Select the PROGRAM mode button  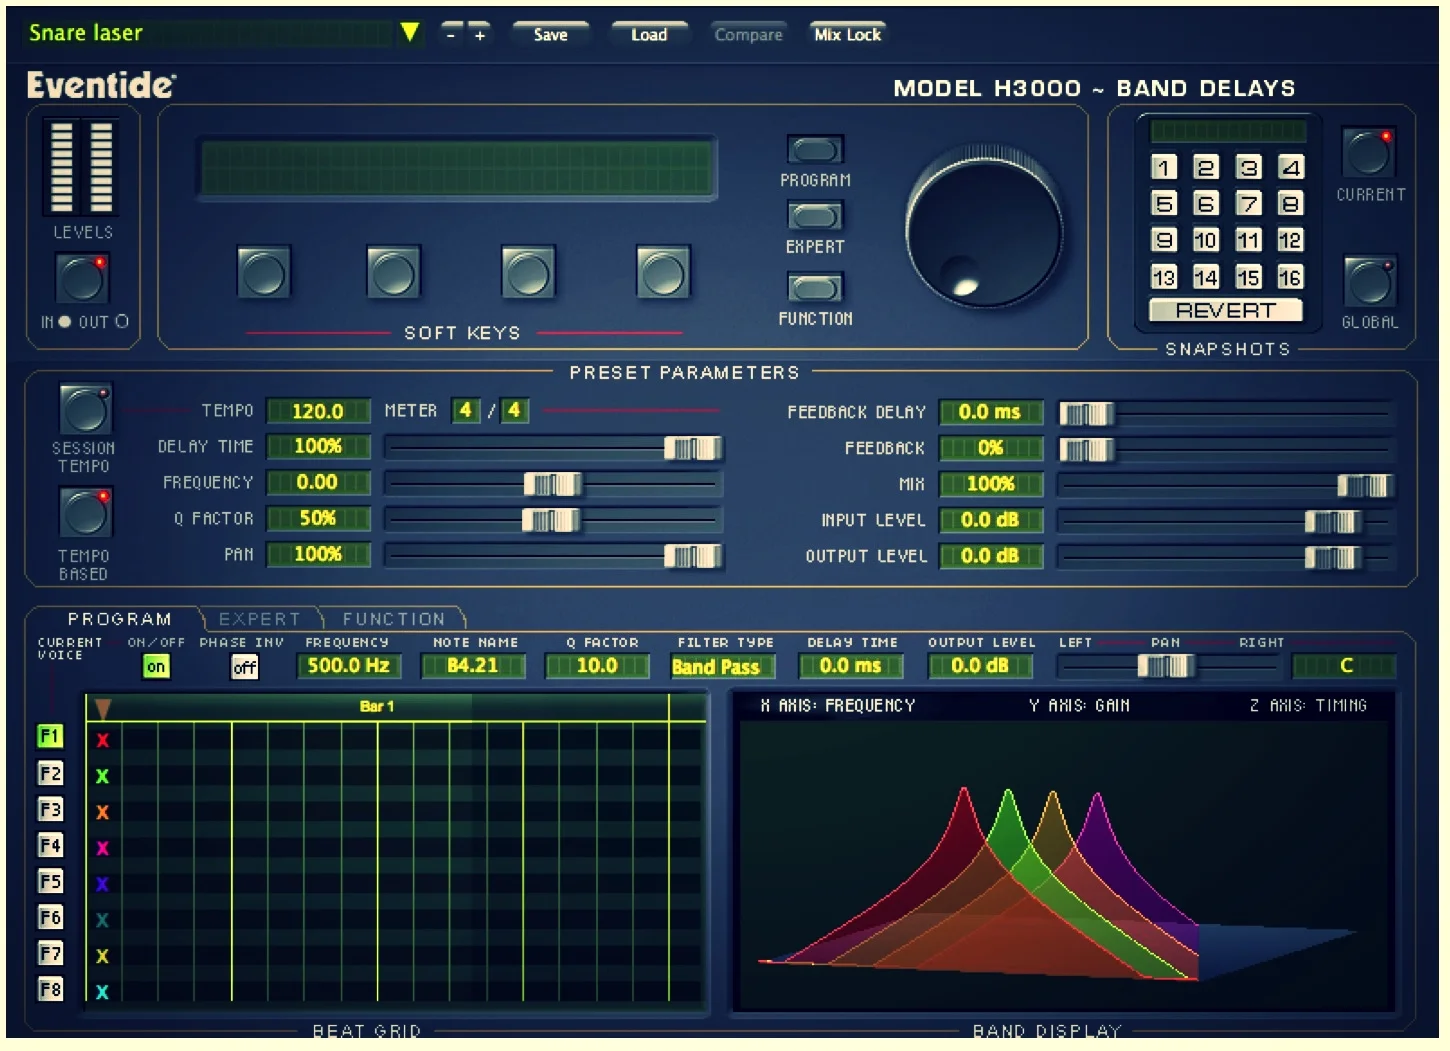point(815,150)
